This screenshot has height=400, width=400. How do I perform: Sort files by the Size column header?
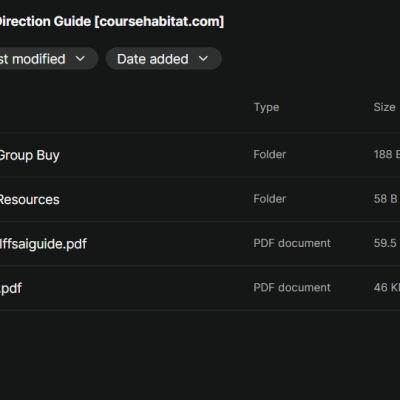pyautogui.click(x=384, y=107)
